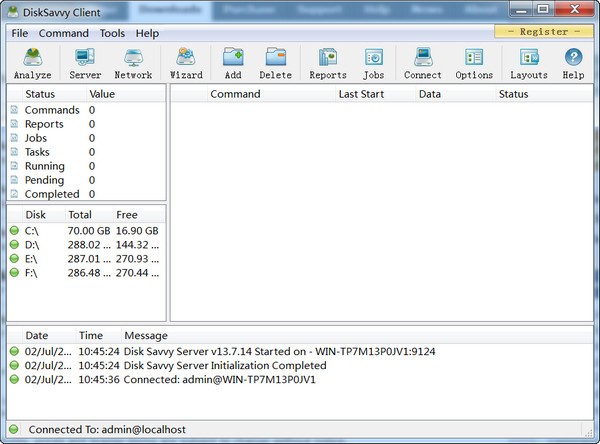Image resolution: width=600 pixels, height=444 pixels.
Task: Open the Command menu
Action: pyautogui.click(x=64, y=33)
